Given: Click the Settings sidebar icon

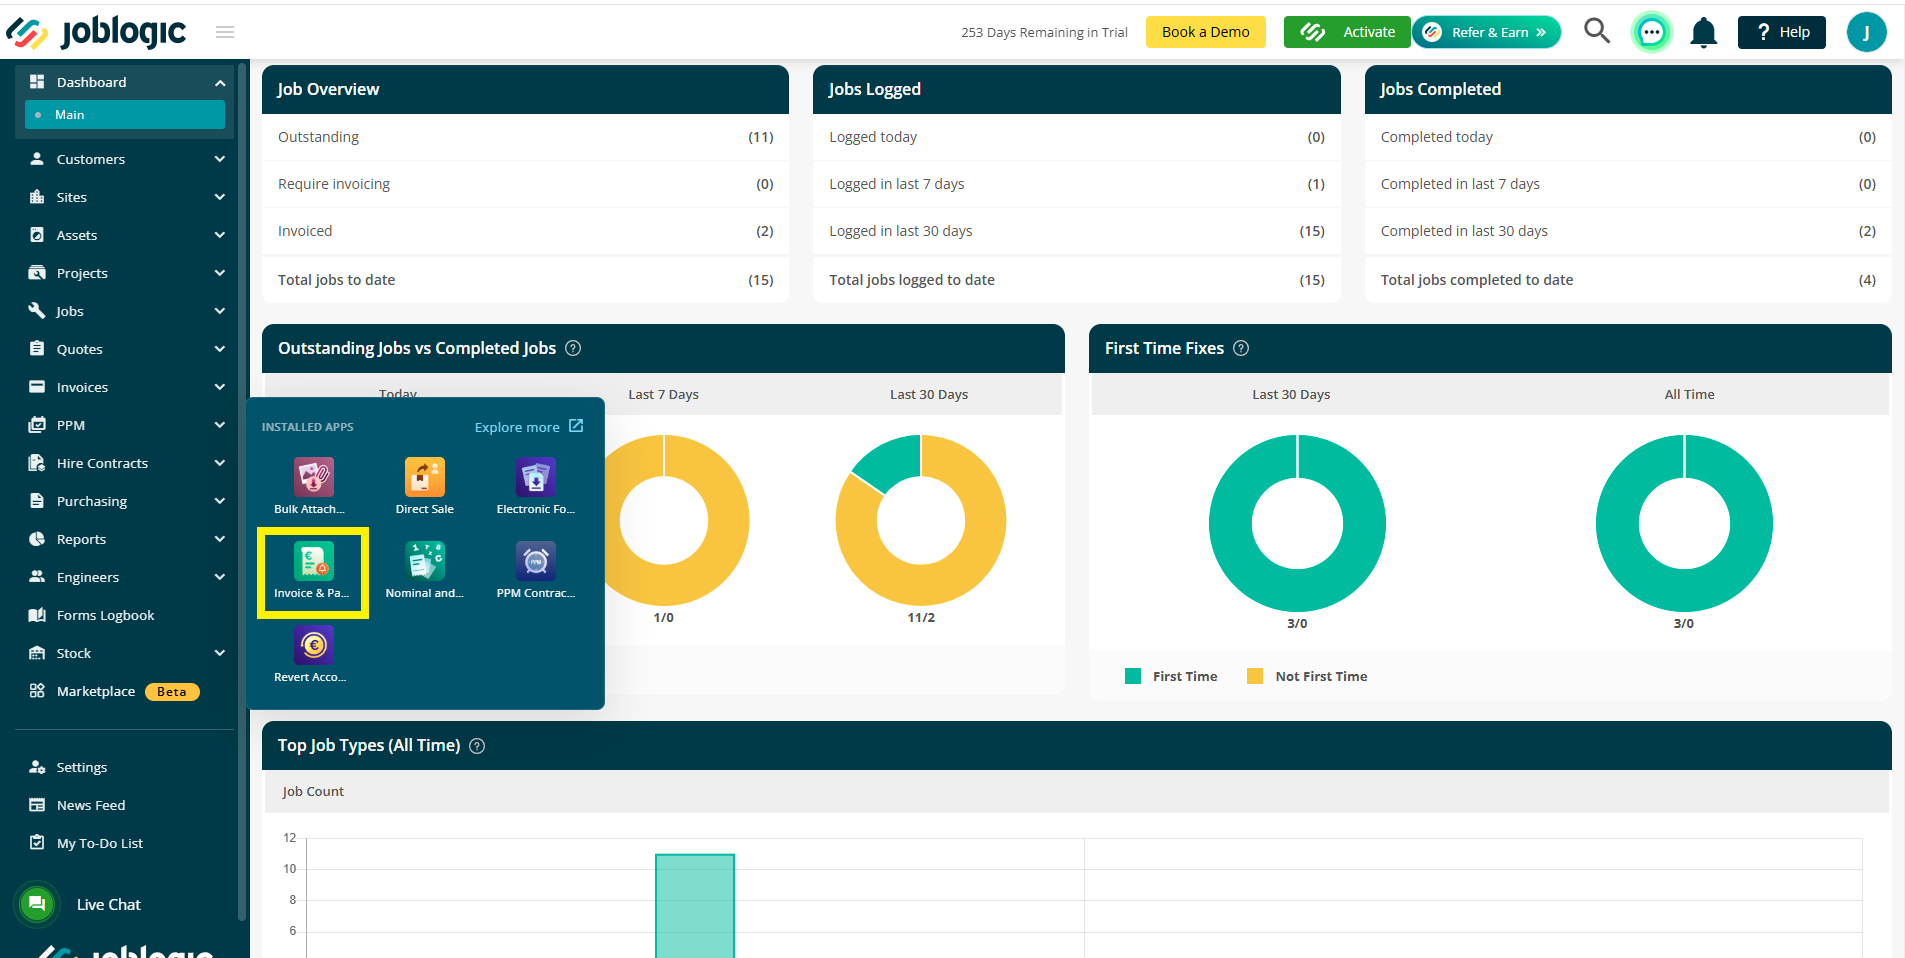Looking at the screenshot, I should 37,767.
